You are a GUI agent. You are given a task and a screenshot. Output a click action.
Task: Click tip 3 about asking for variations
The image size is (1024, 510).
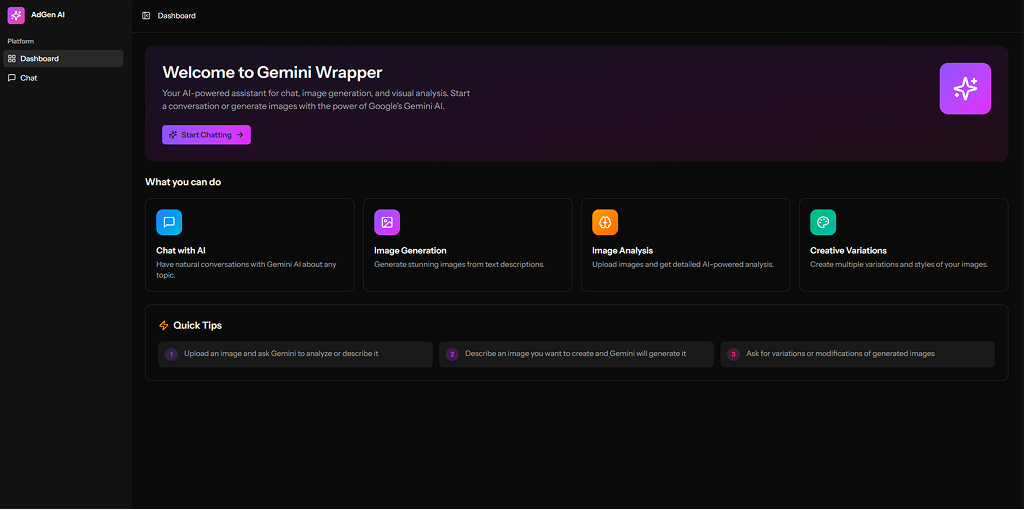840,354
